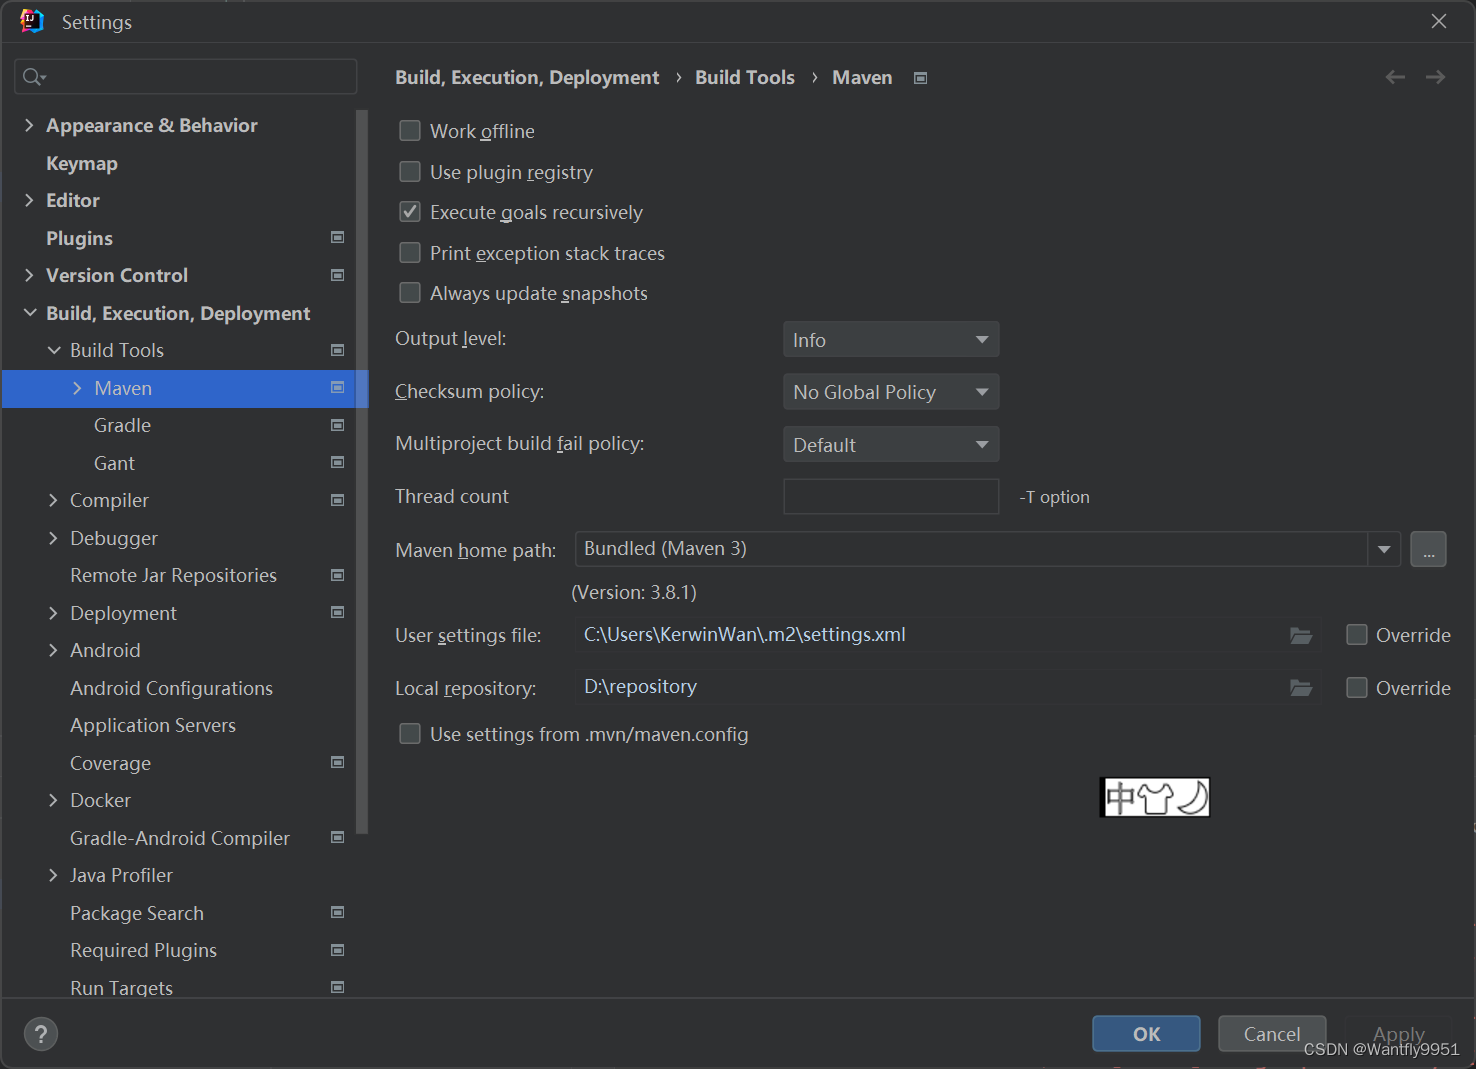Click the User settings file path field
The image size is (1476, 1069).
point(946,635)
